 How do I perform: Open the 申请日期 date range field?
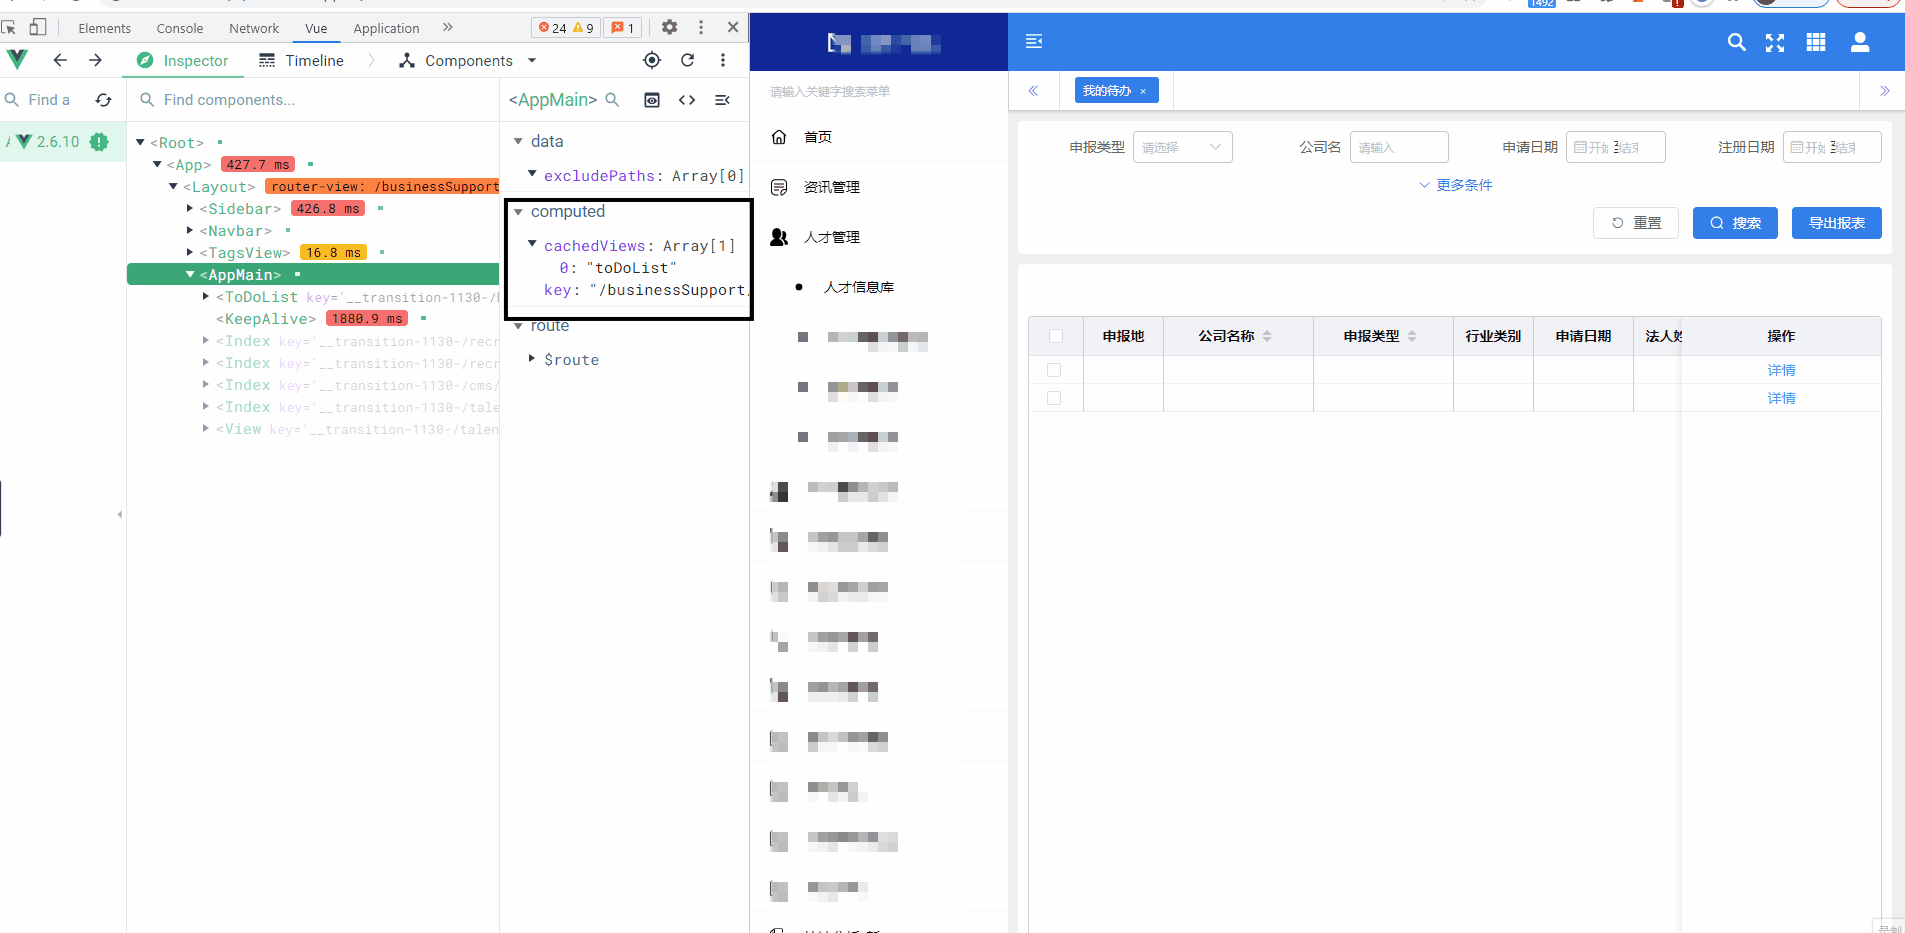pyautogui.click(x=1616, y=147)
